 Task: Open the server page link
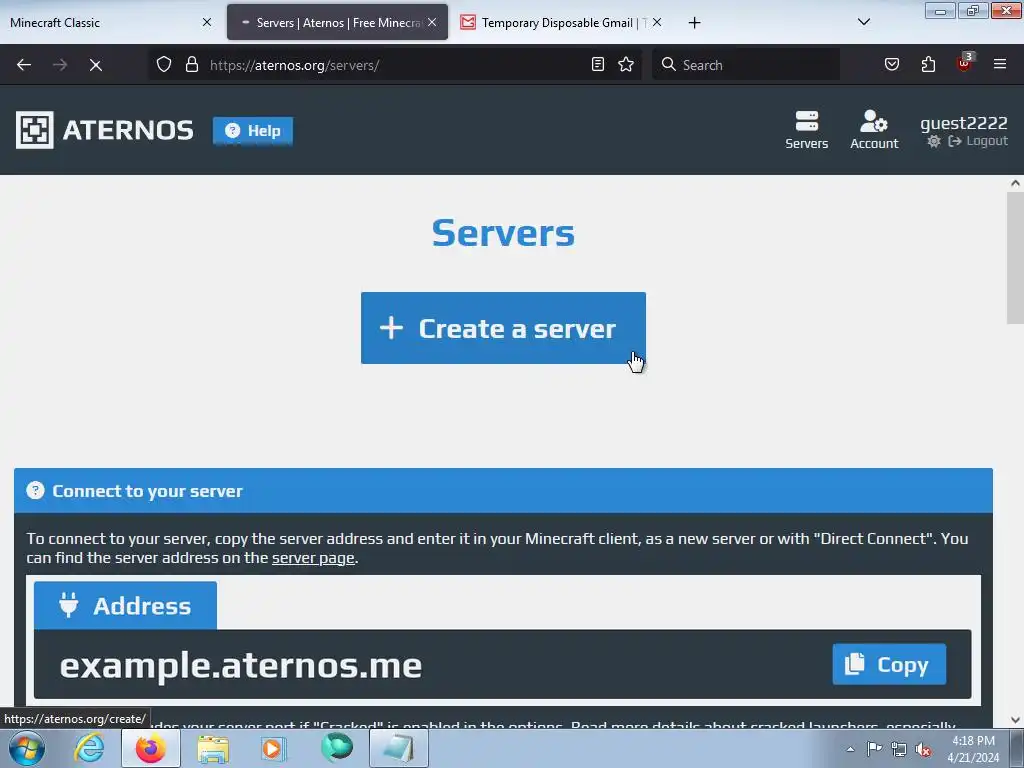click(313, 558)
